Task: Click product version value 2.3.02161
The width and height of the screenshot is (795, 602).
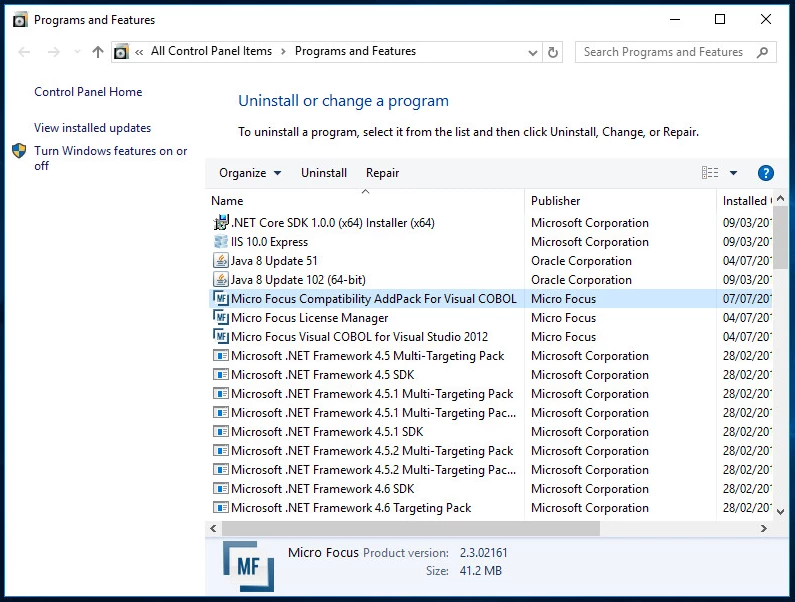Action: click(483, 553)
